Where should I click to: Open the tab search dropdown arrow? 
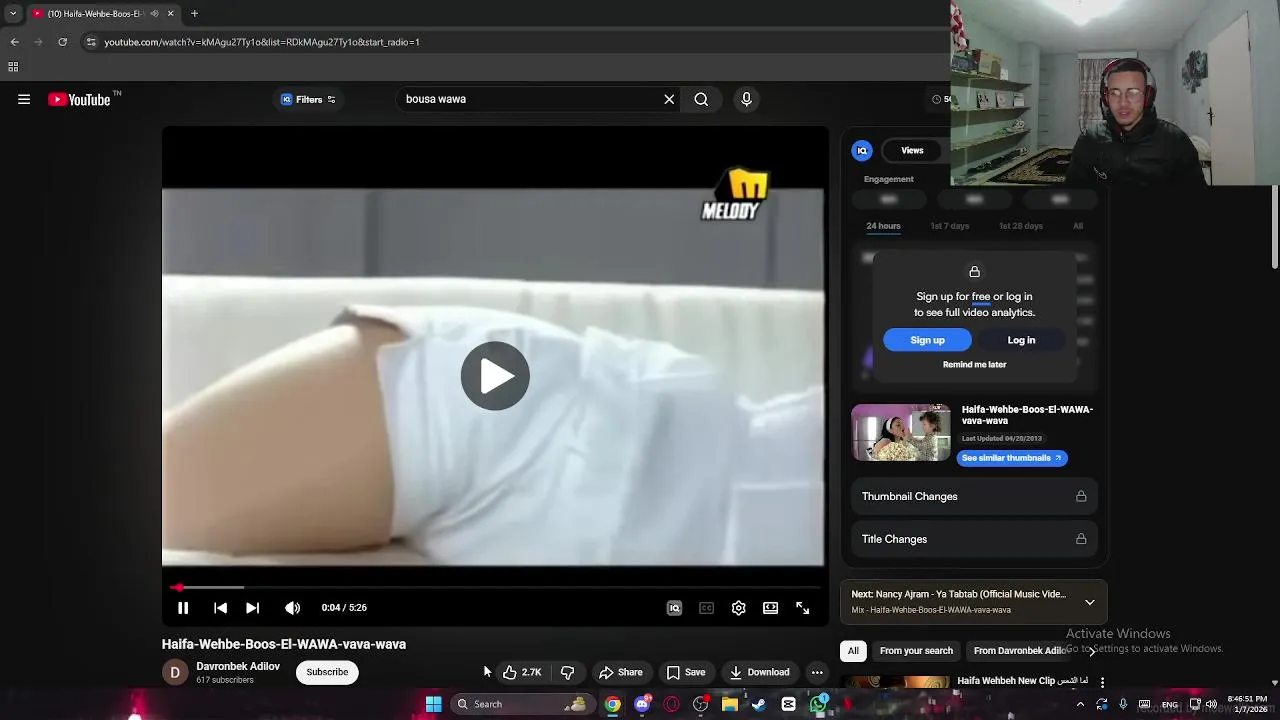(x=13, y=13)
